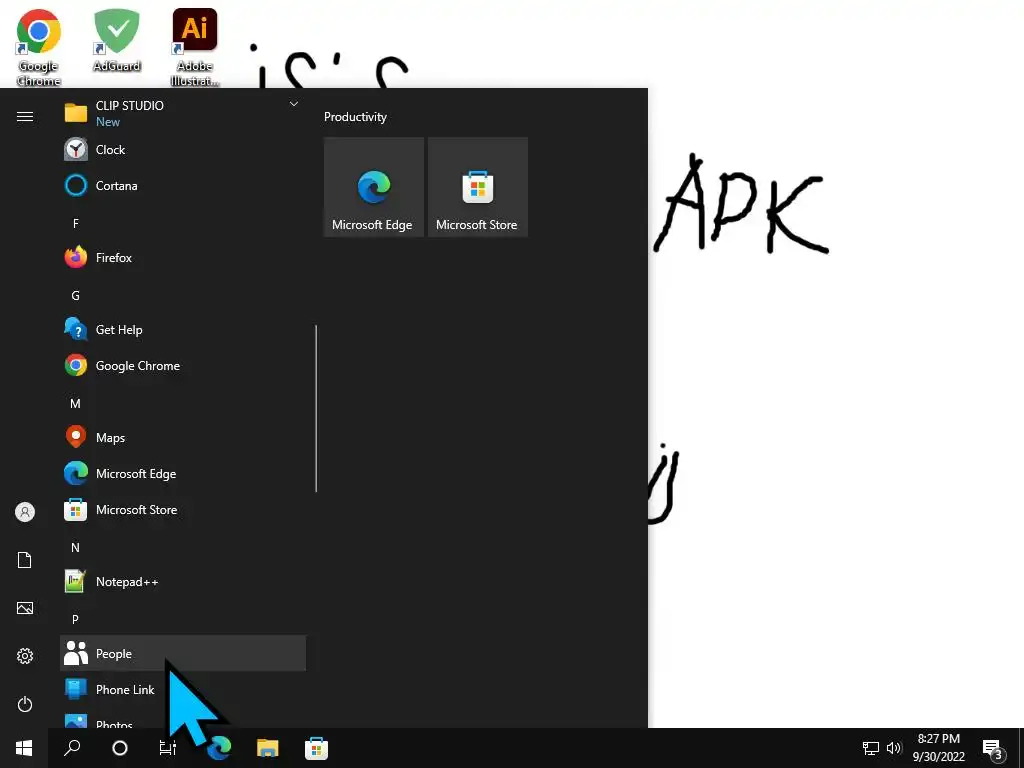
Task: Open Documents from Start sidebar
Action: [25, 560]
